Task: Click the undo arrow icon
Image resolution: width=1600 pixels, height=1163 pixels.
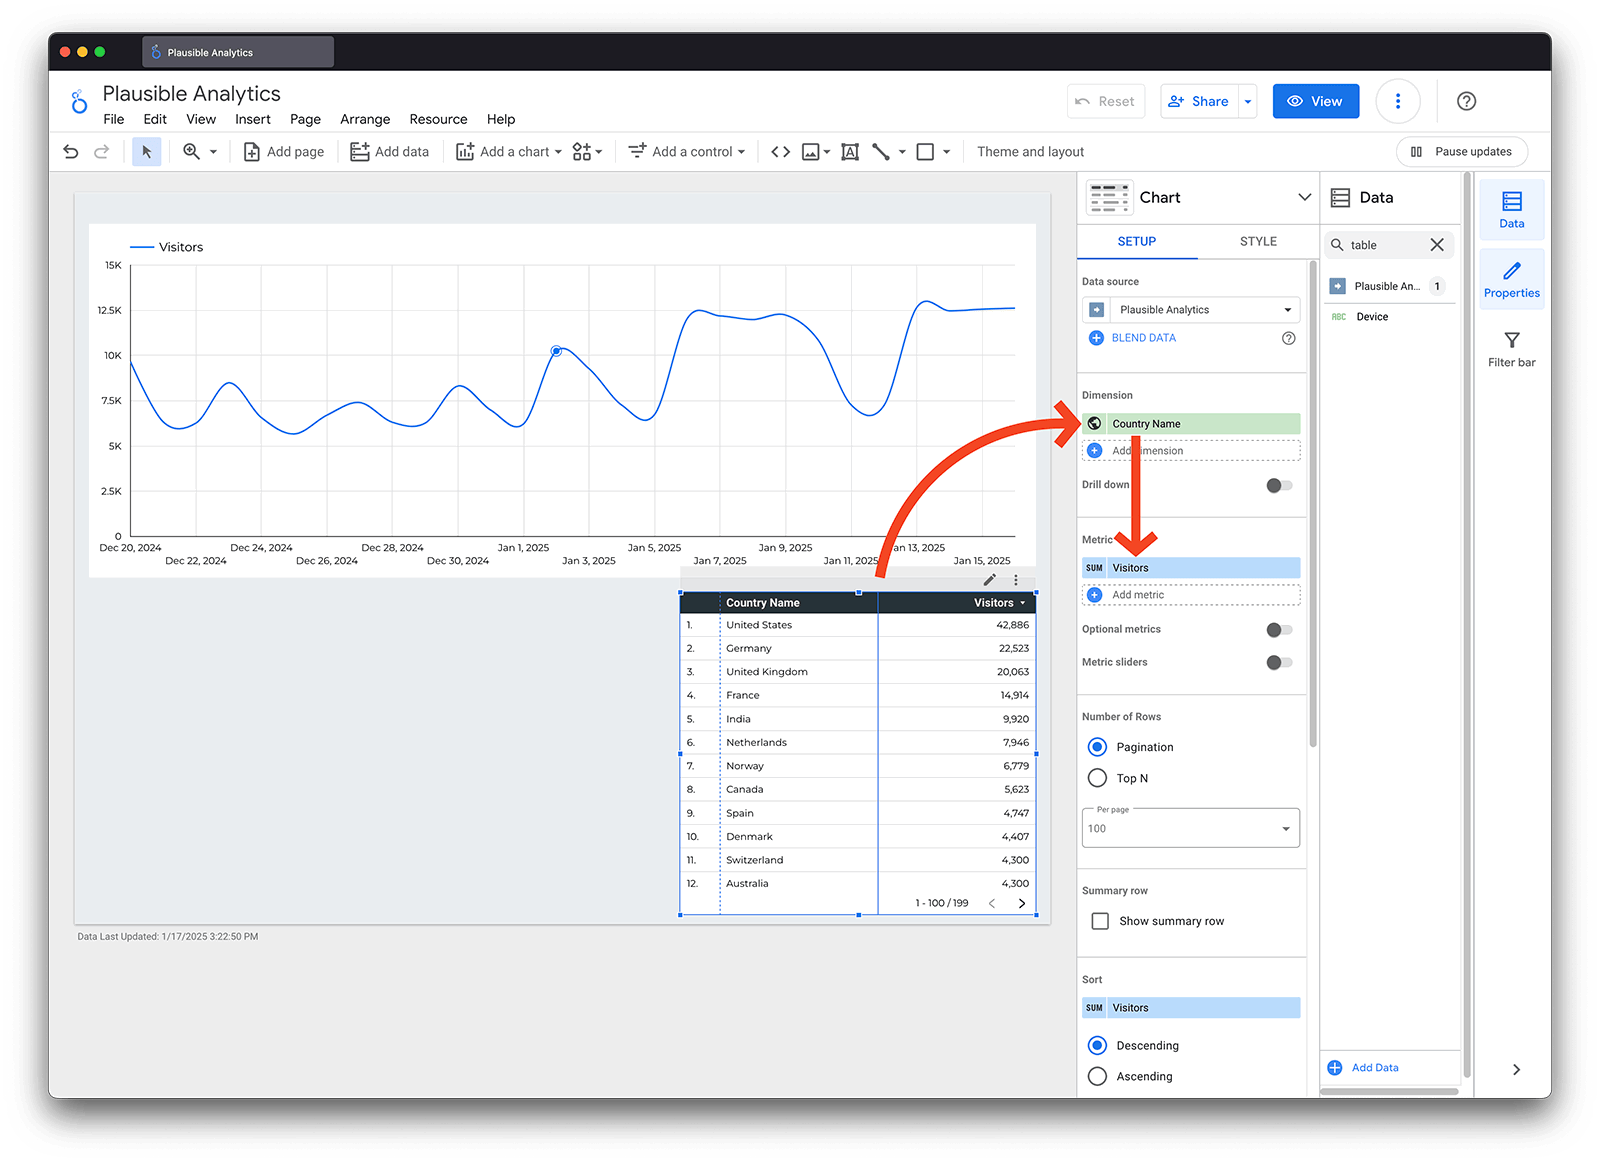Action: coord(70,152)
